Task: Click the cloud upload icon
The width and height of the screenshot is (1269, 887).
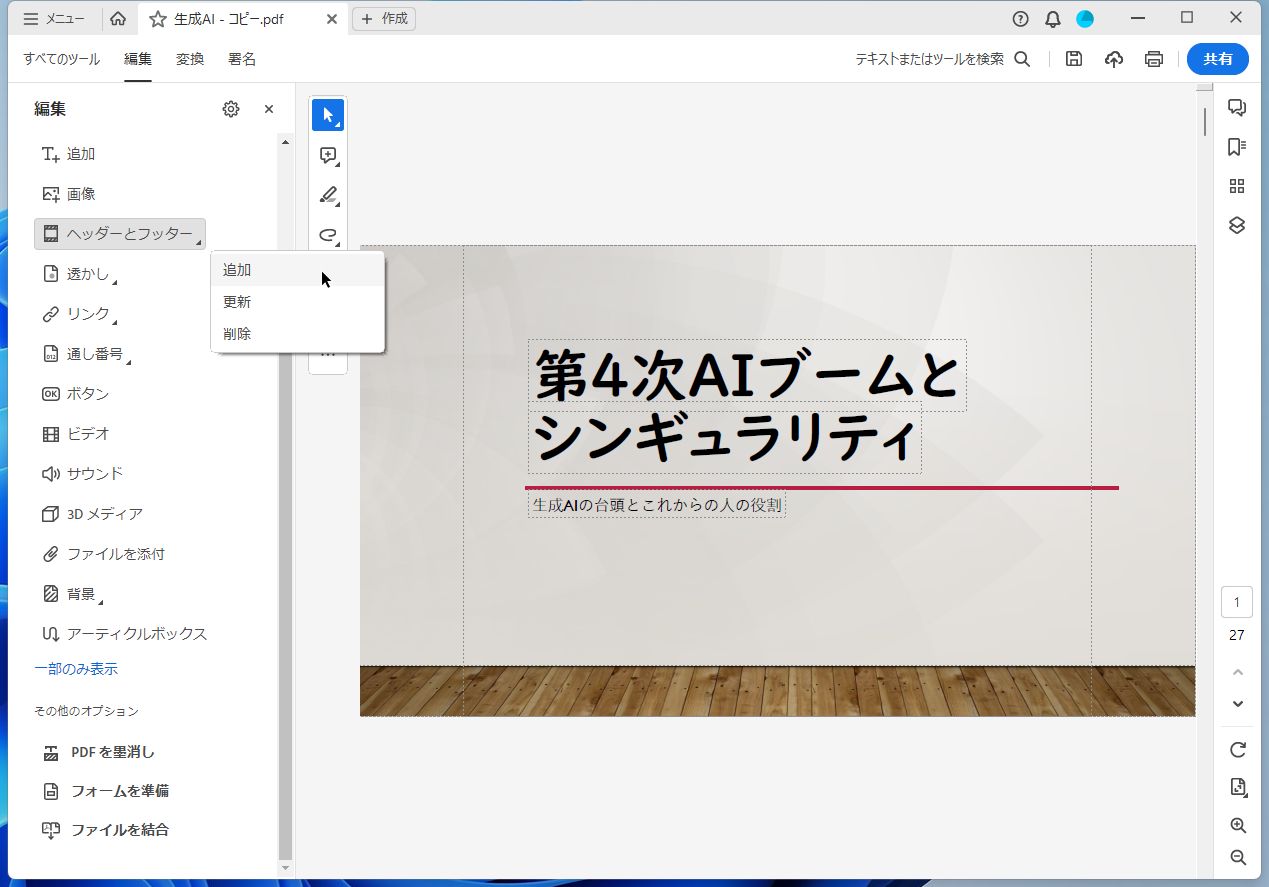Action: coord(1113,59)
